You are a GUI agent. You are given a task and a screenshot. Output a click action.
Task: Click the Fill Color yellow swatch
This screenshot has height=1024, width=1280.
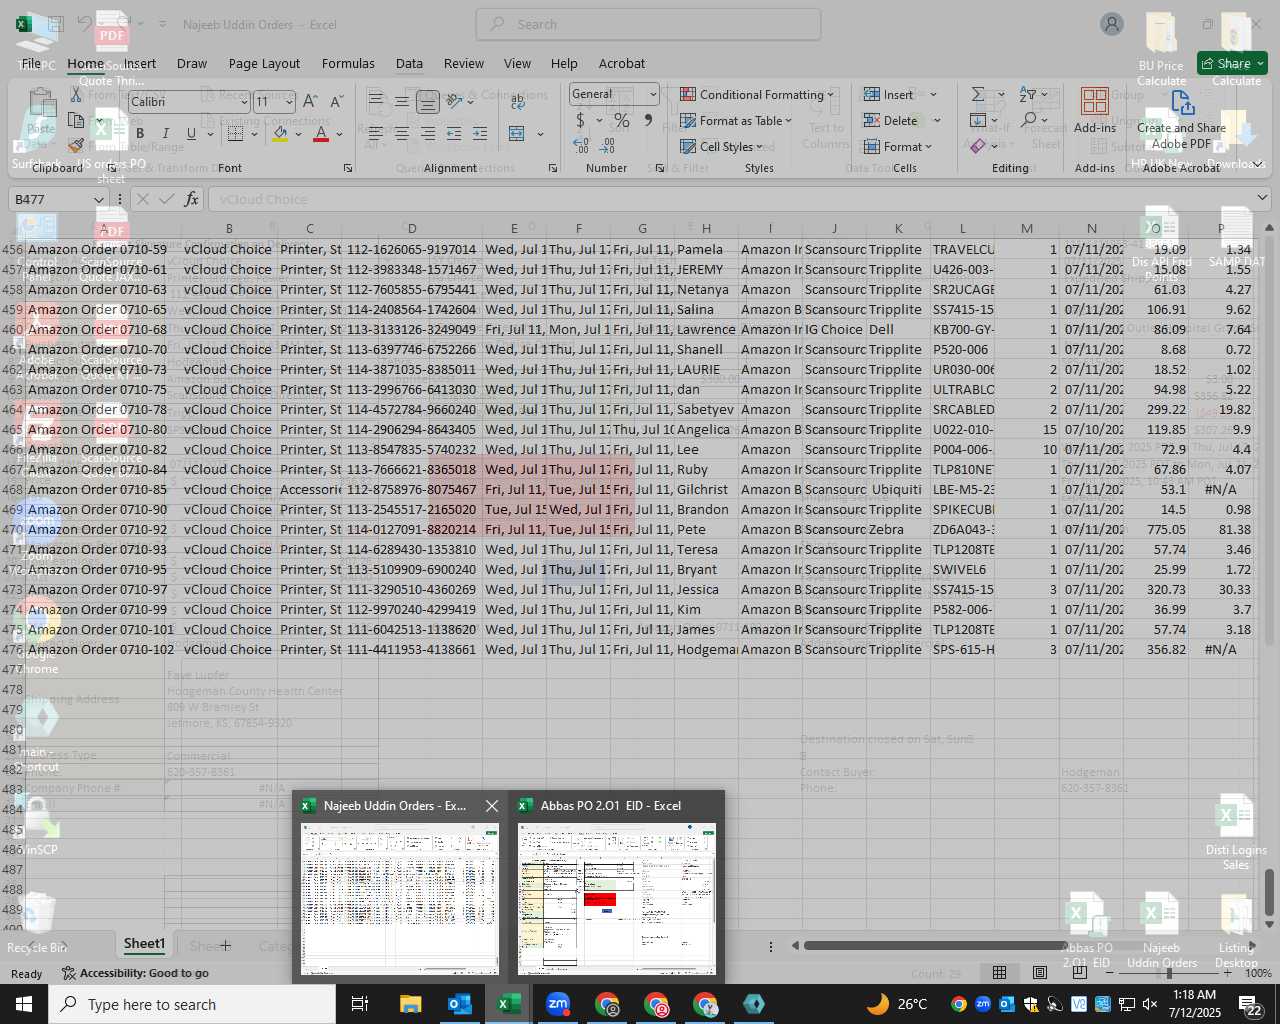pos(280,133)
